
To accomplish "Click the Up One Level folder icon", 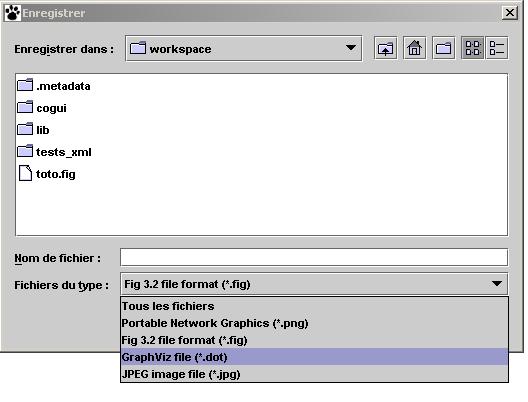I will (386, 48).
